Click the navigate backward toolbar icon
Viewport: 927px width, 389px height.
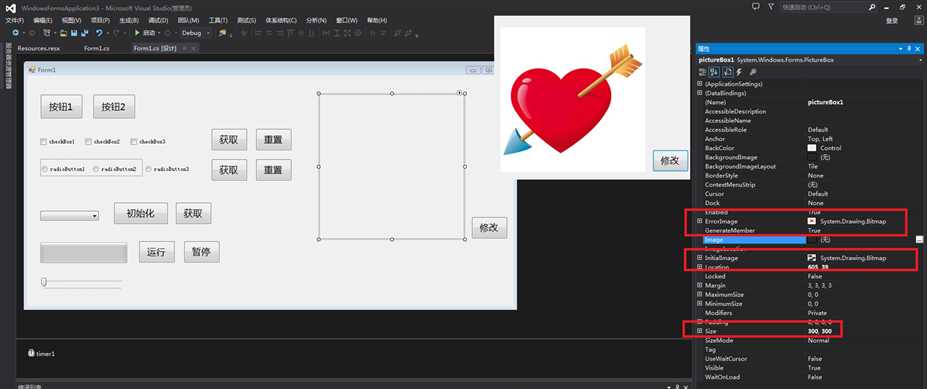(x=15, y=33)
